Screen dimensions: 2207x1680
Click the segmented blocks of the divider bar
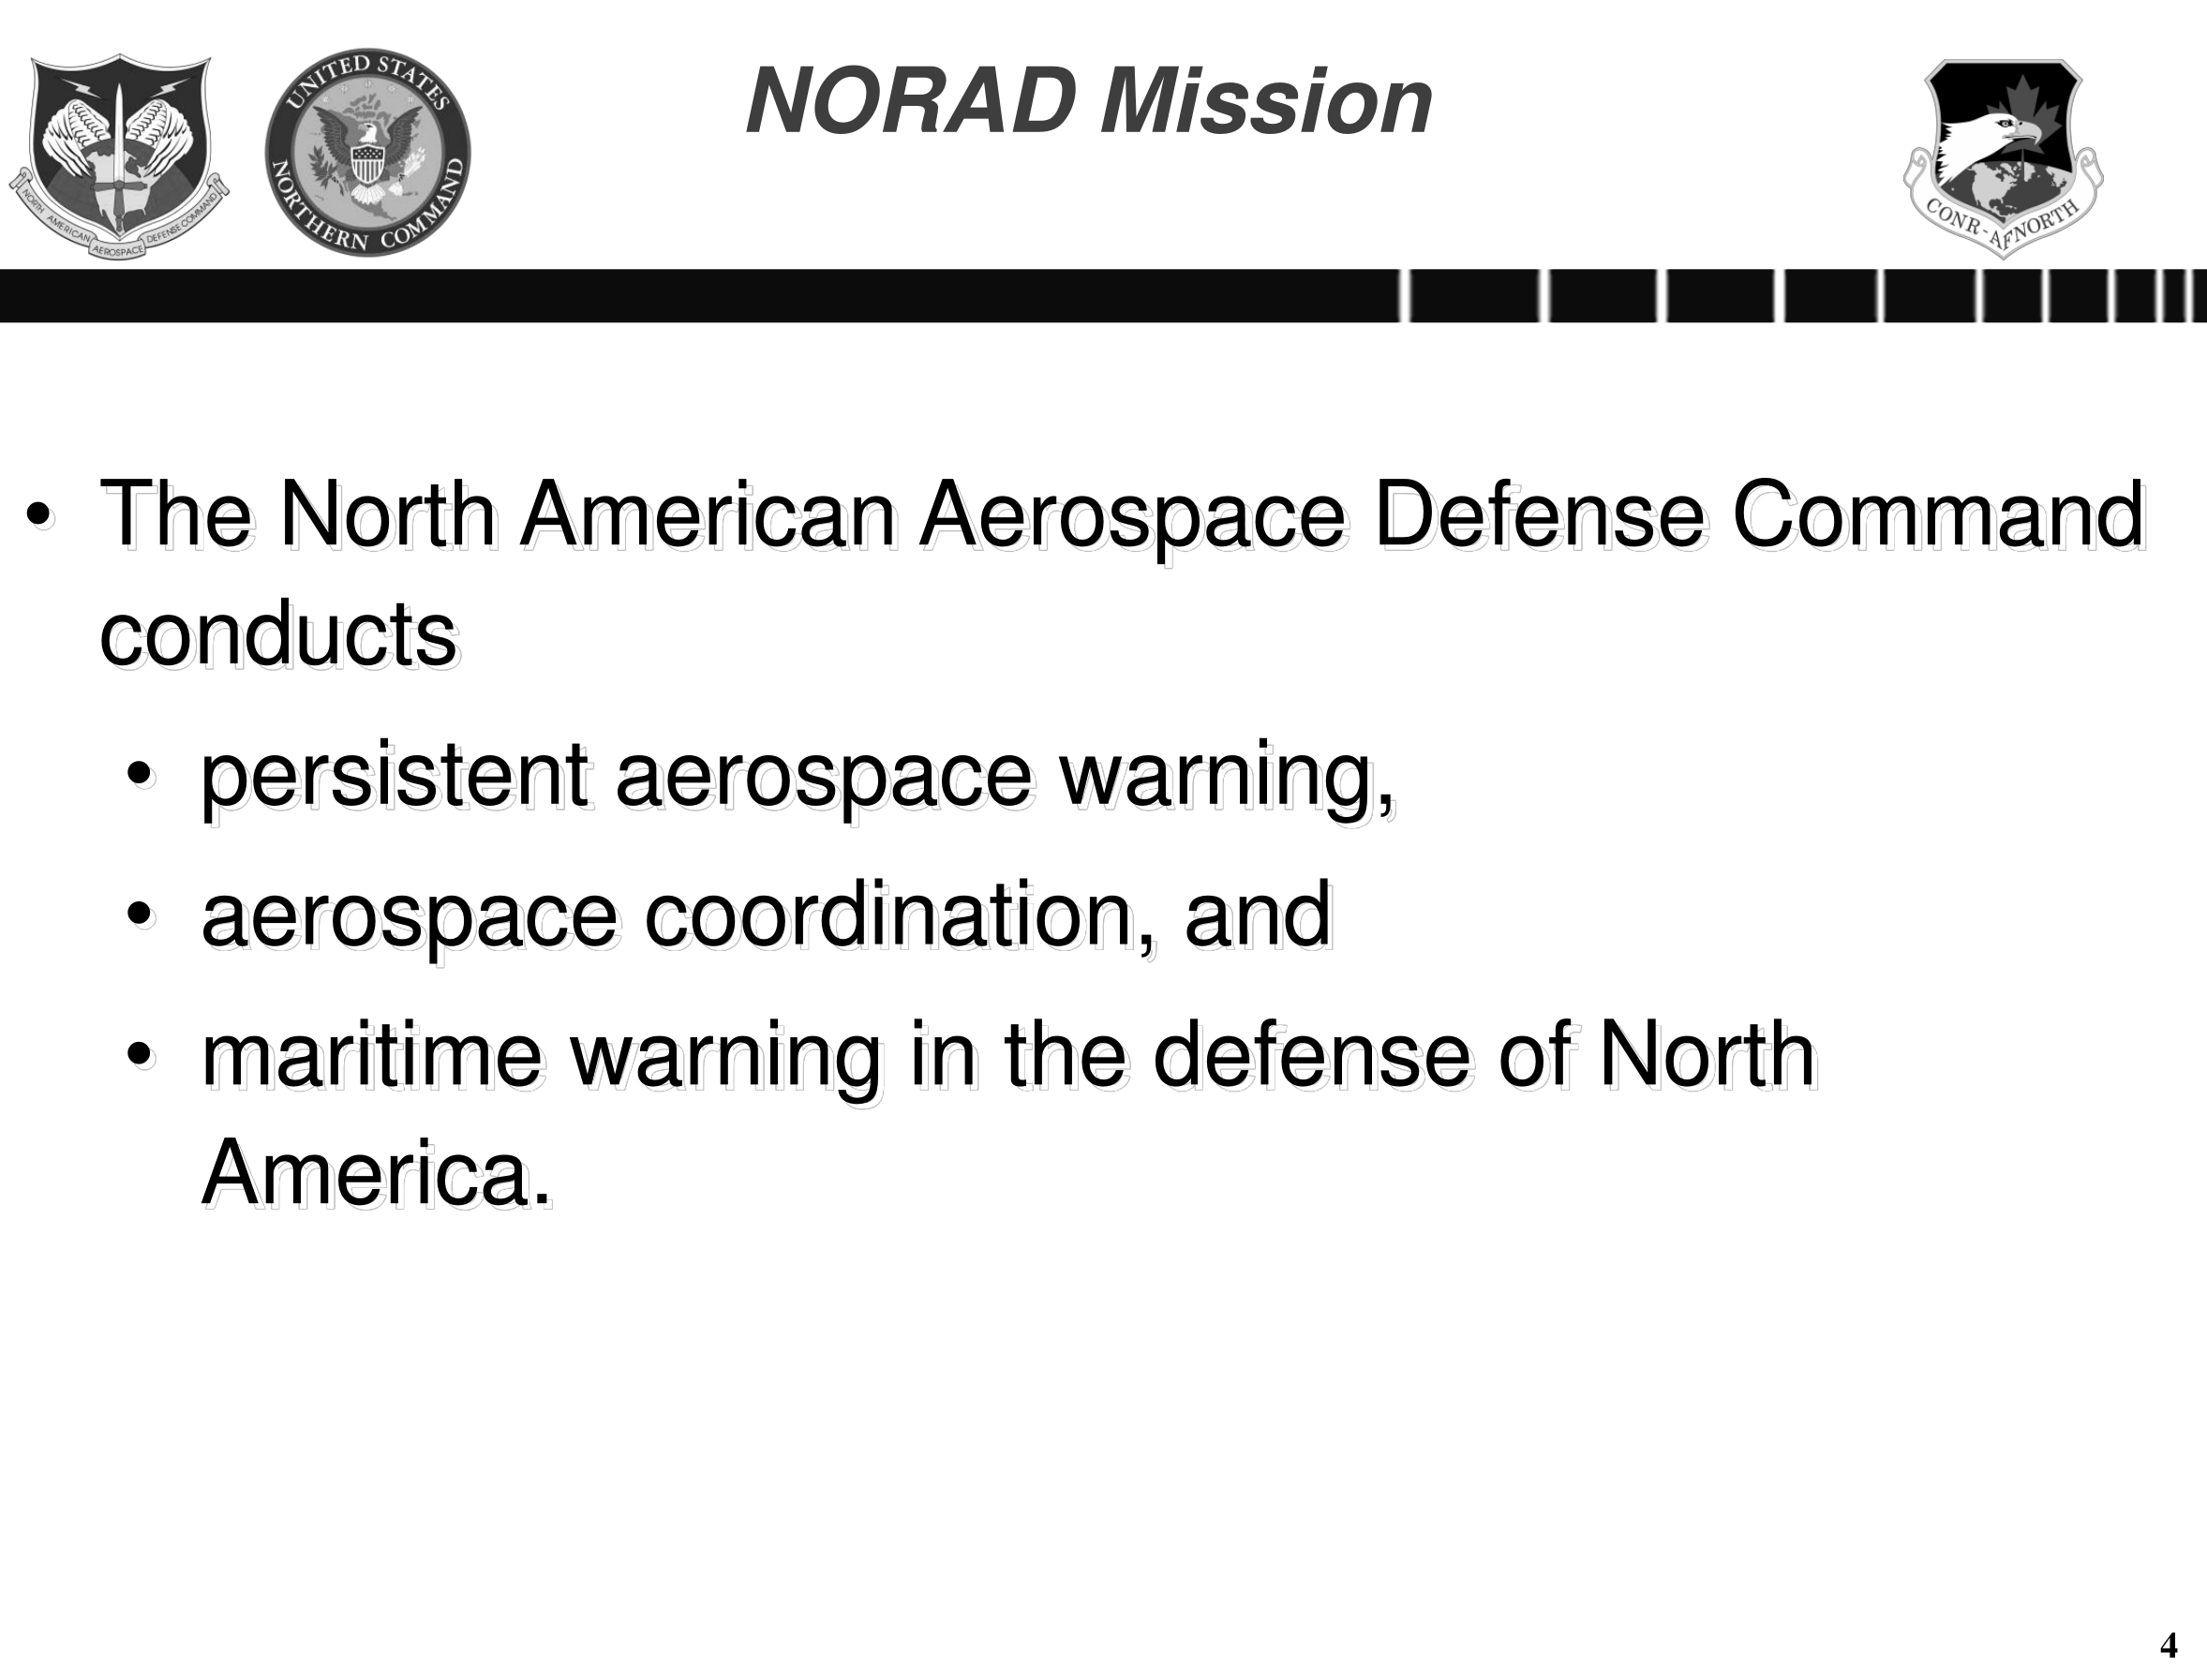(x=1802, y=296)
